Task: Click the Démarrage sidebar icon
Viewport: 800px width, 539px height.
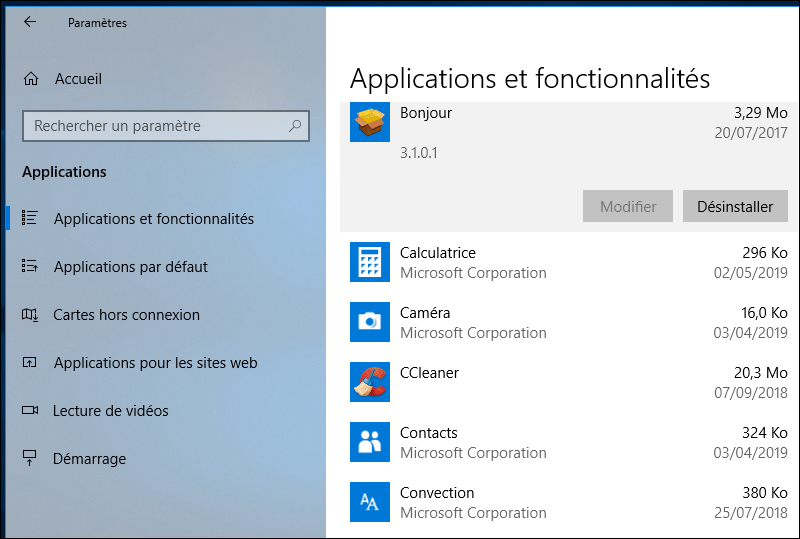Action: pos(31,459)
